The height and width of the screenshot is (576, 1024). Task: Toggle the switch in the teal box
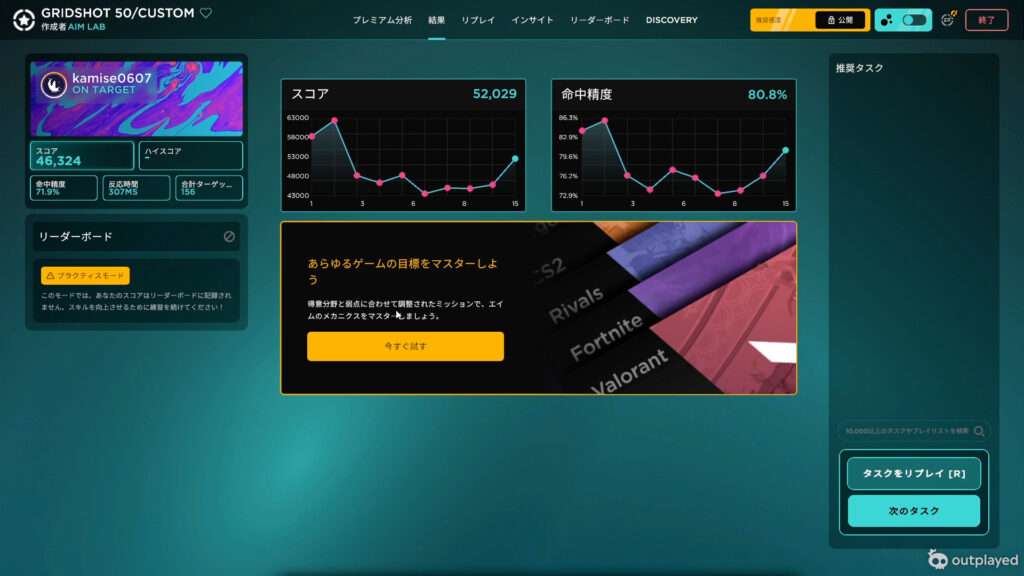(913, 20)
